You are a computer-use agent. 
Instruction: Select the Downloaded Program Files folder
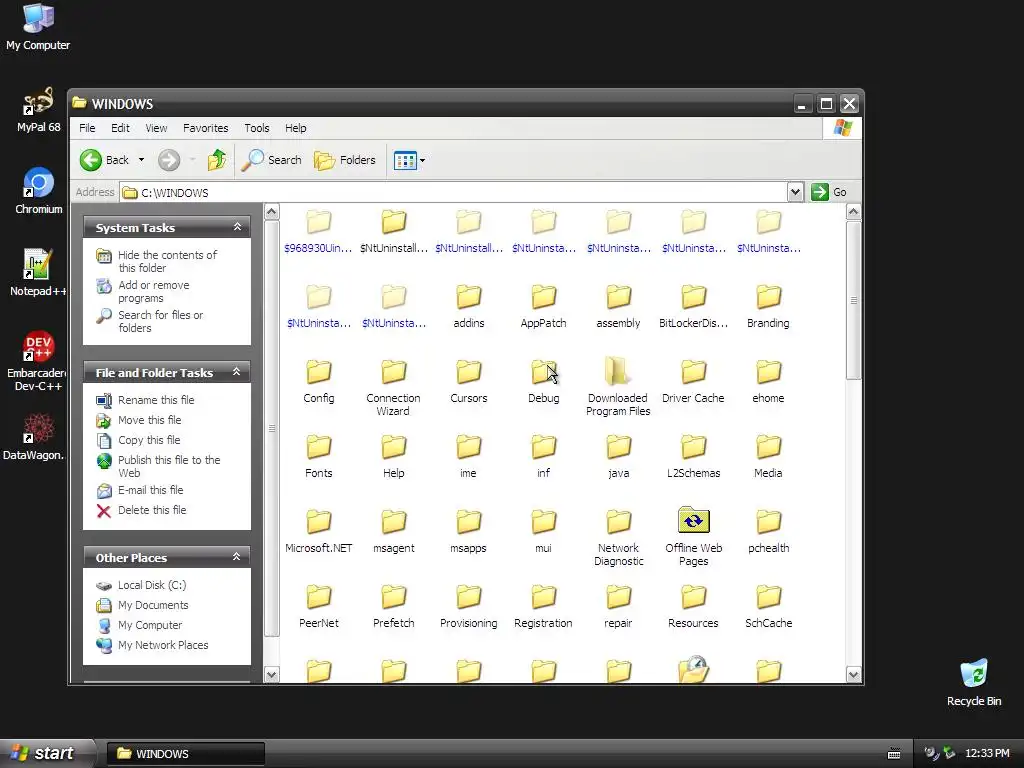[618, 386]
